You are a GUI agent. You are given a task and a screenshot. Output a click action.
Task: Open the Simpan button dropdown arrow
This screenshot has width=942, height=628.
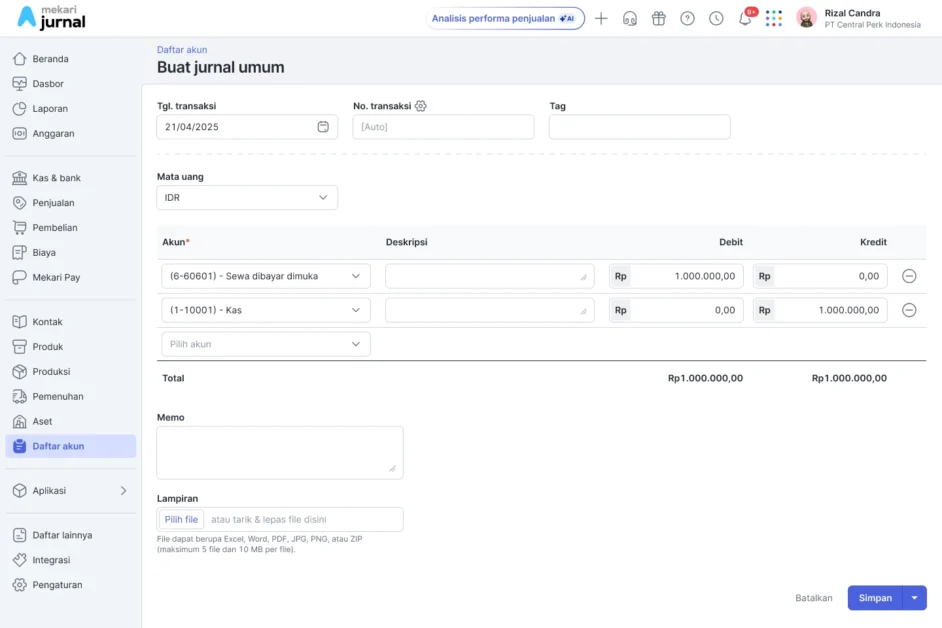coord(914,598)
